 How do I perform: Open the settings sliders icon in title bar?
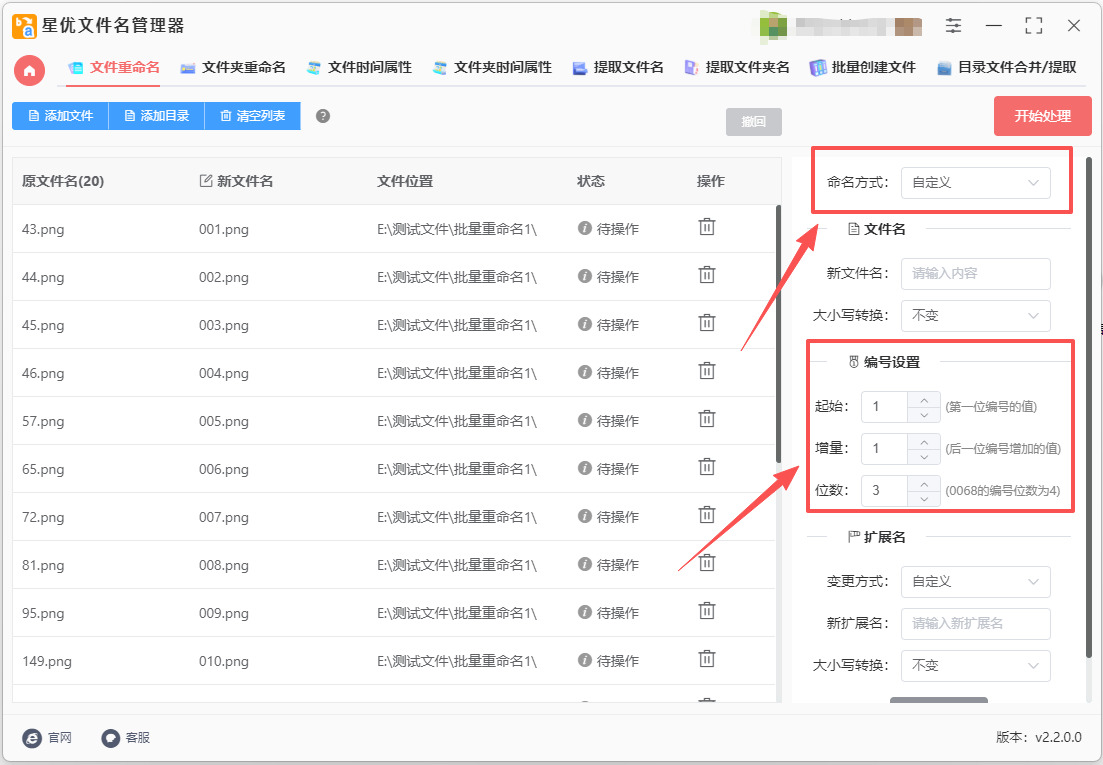[x=953, y=26]
